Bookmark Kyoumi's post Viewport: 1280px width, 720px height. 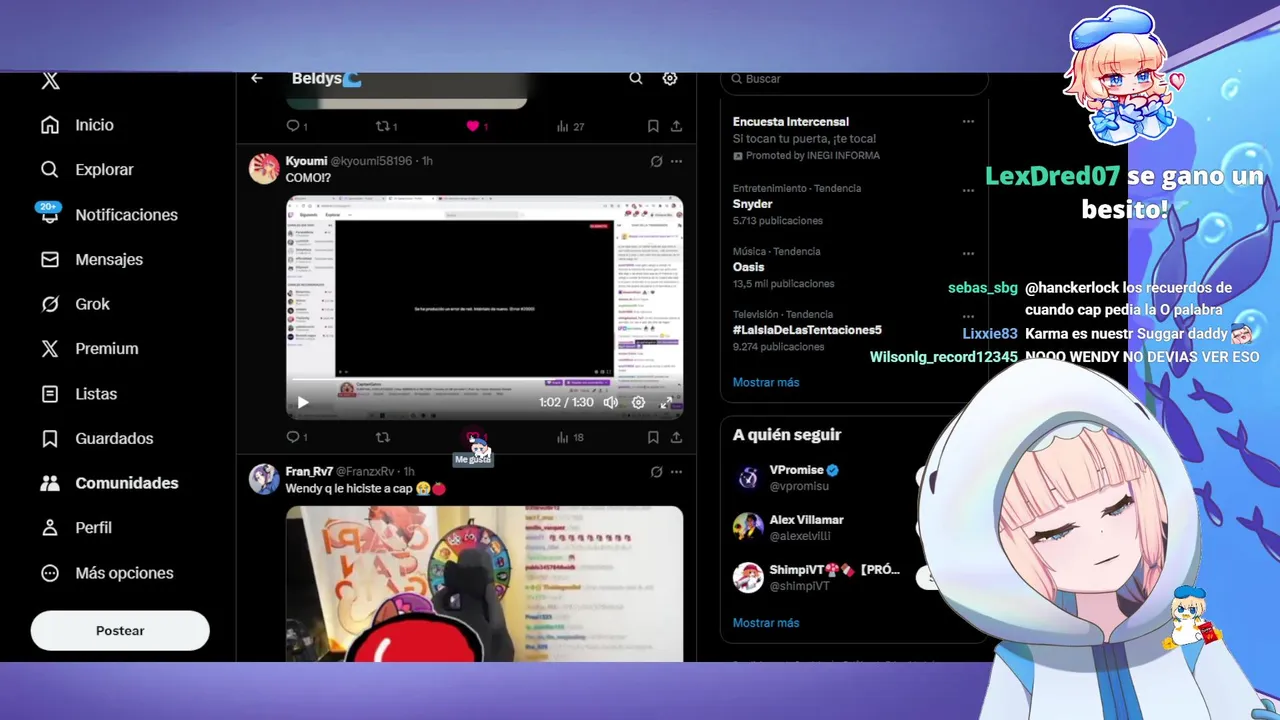[x=653, y=437]
